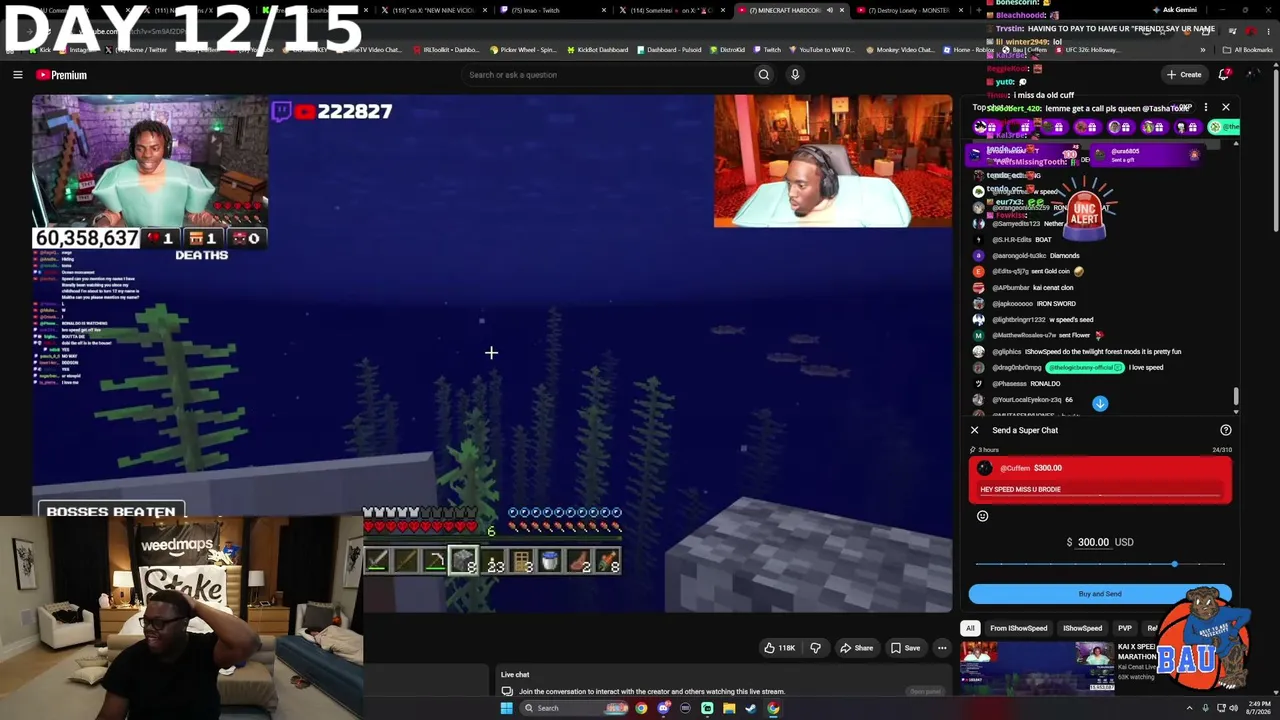Open more actions ellipsis below video

coord(942,648)
